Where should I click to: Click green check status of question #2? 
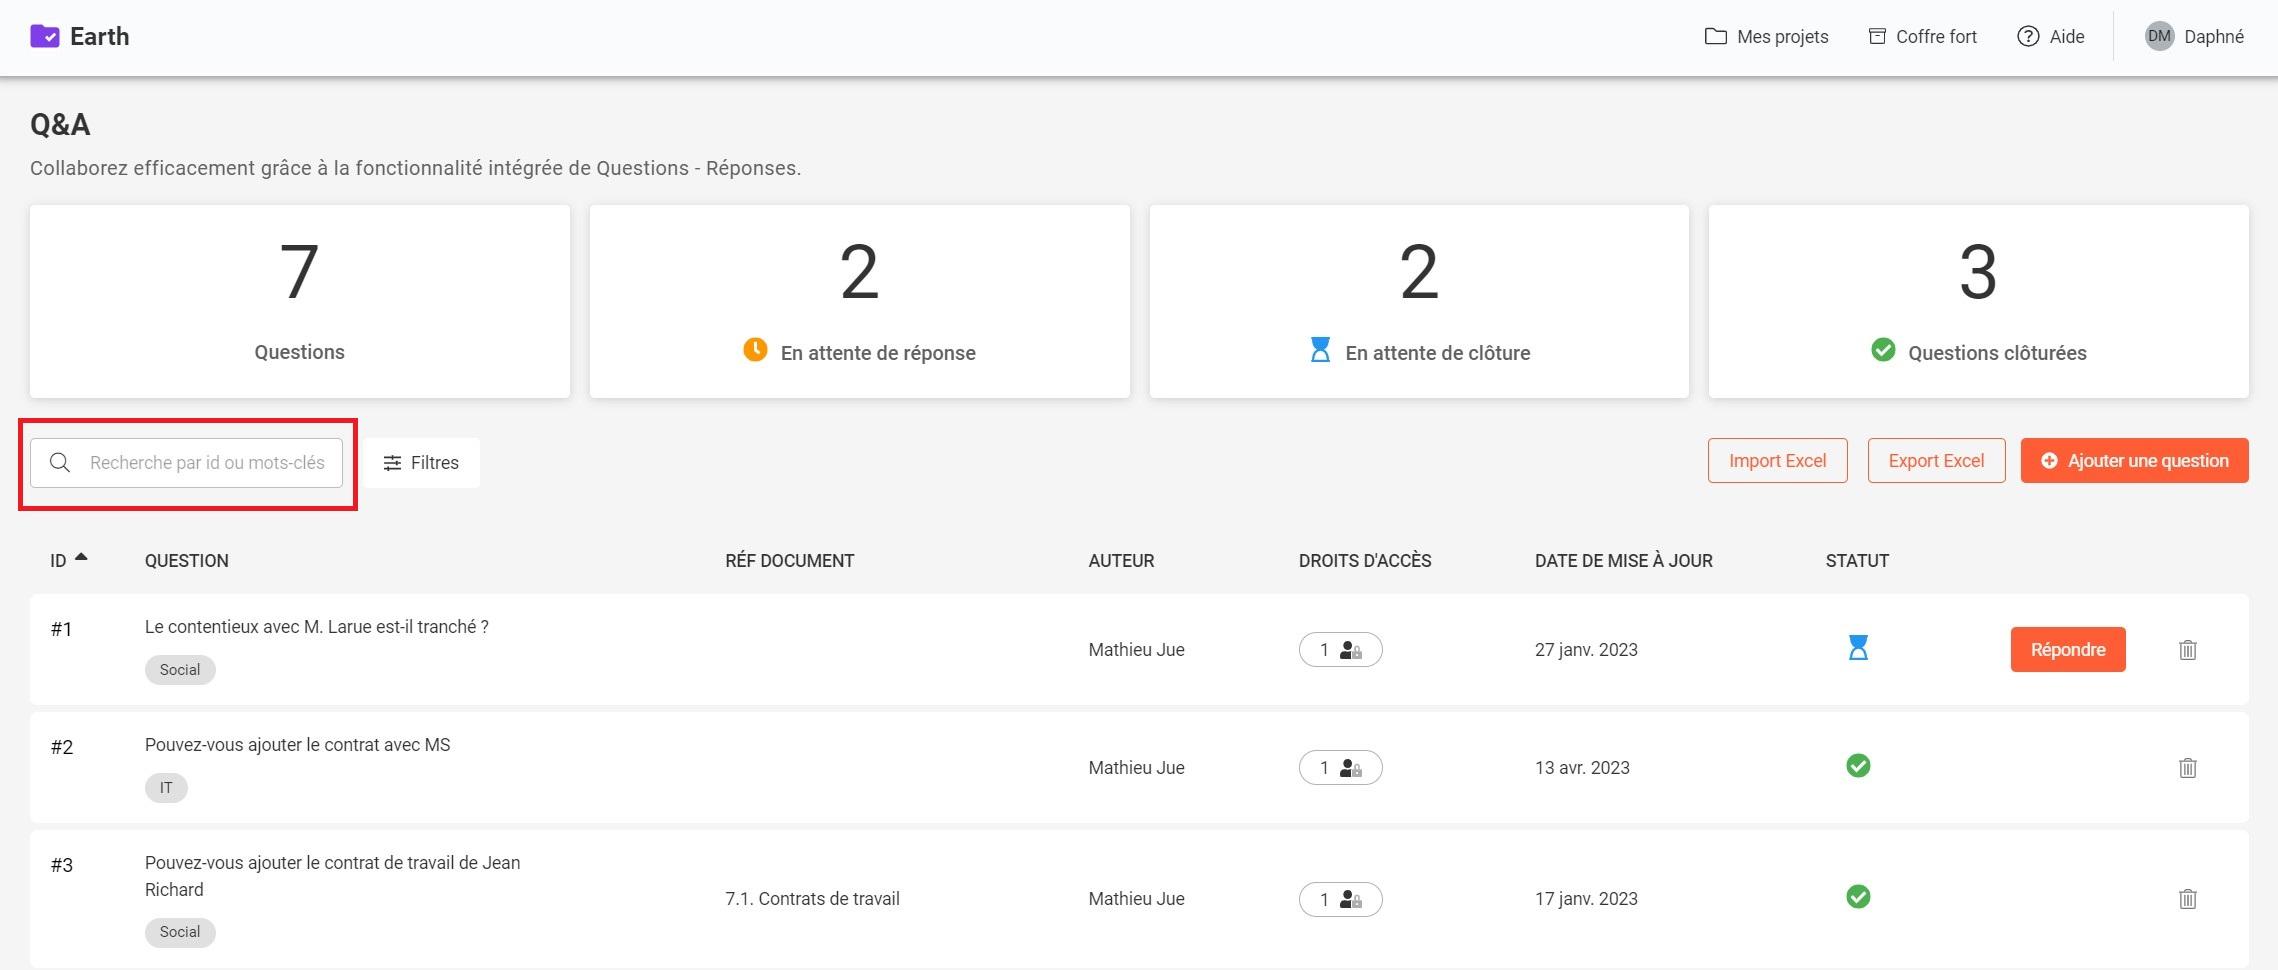(1858, 766)
